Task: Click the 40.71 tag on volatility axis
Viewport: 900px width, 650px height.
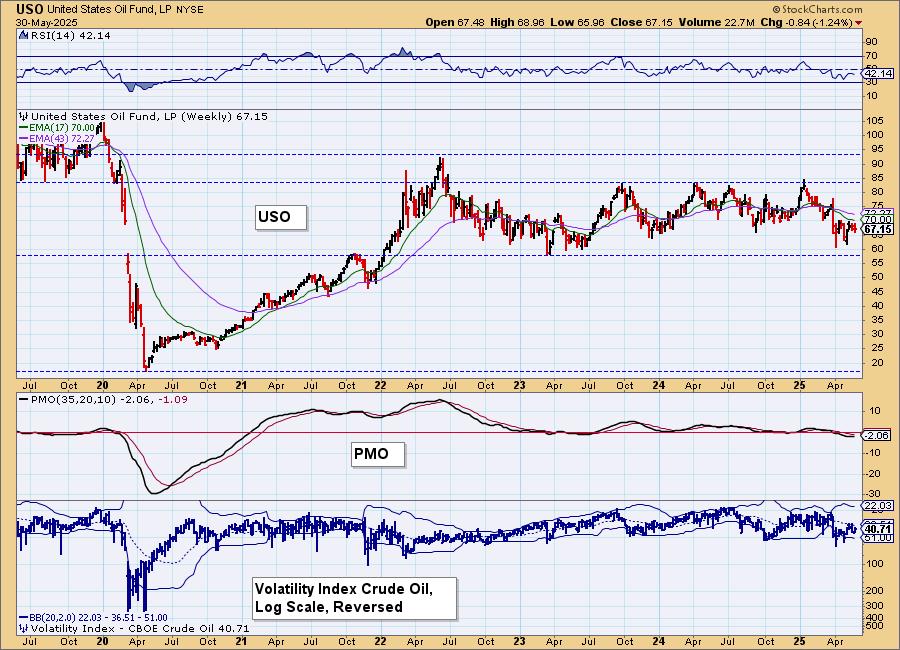Action: coord(878,529)
